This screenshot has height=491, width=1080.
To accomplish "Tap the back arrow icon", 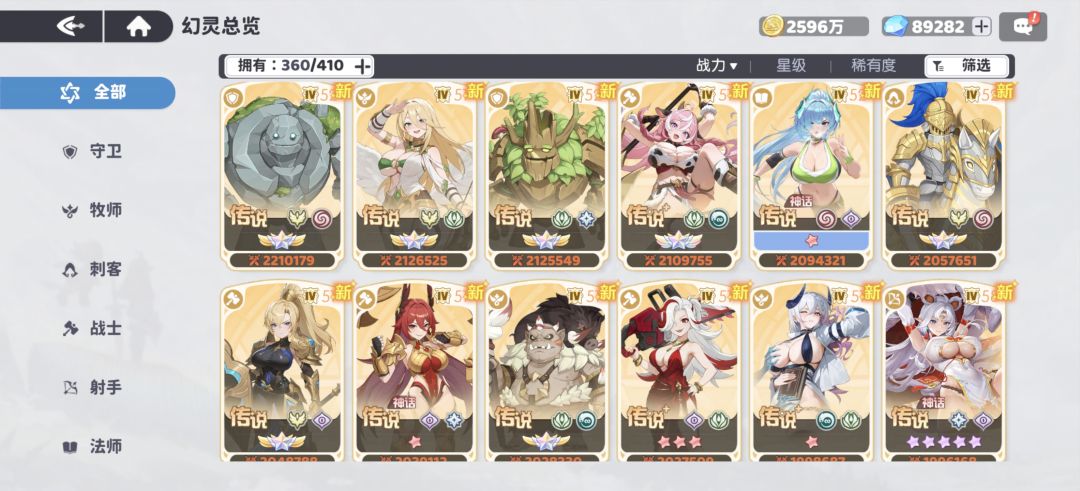I will (70, 26).
